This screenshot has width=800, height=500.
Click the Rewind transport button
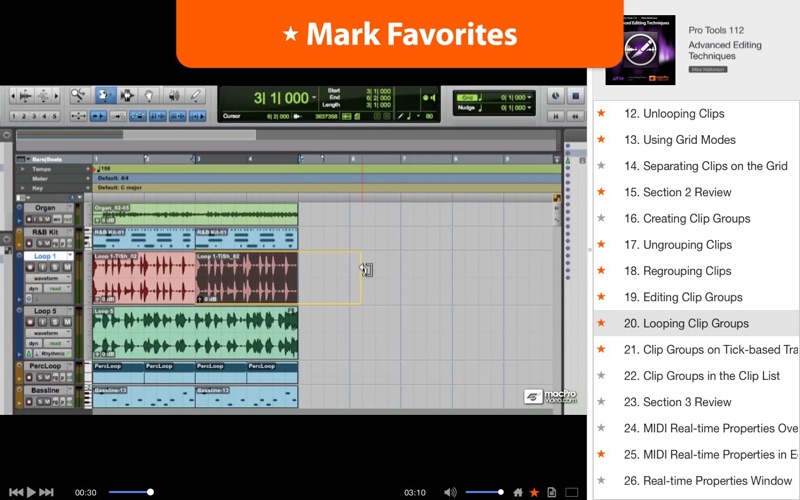(x=576, y=116)
